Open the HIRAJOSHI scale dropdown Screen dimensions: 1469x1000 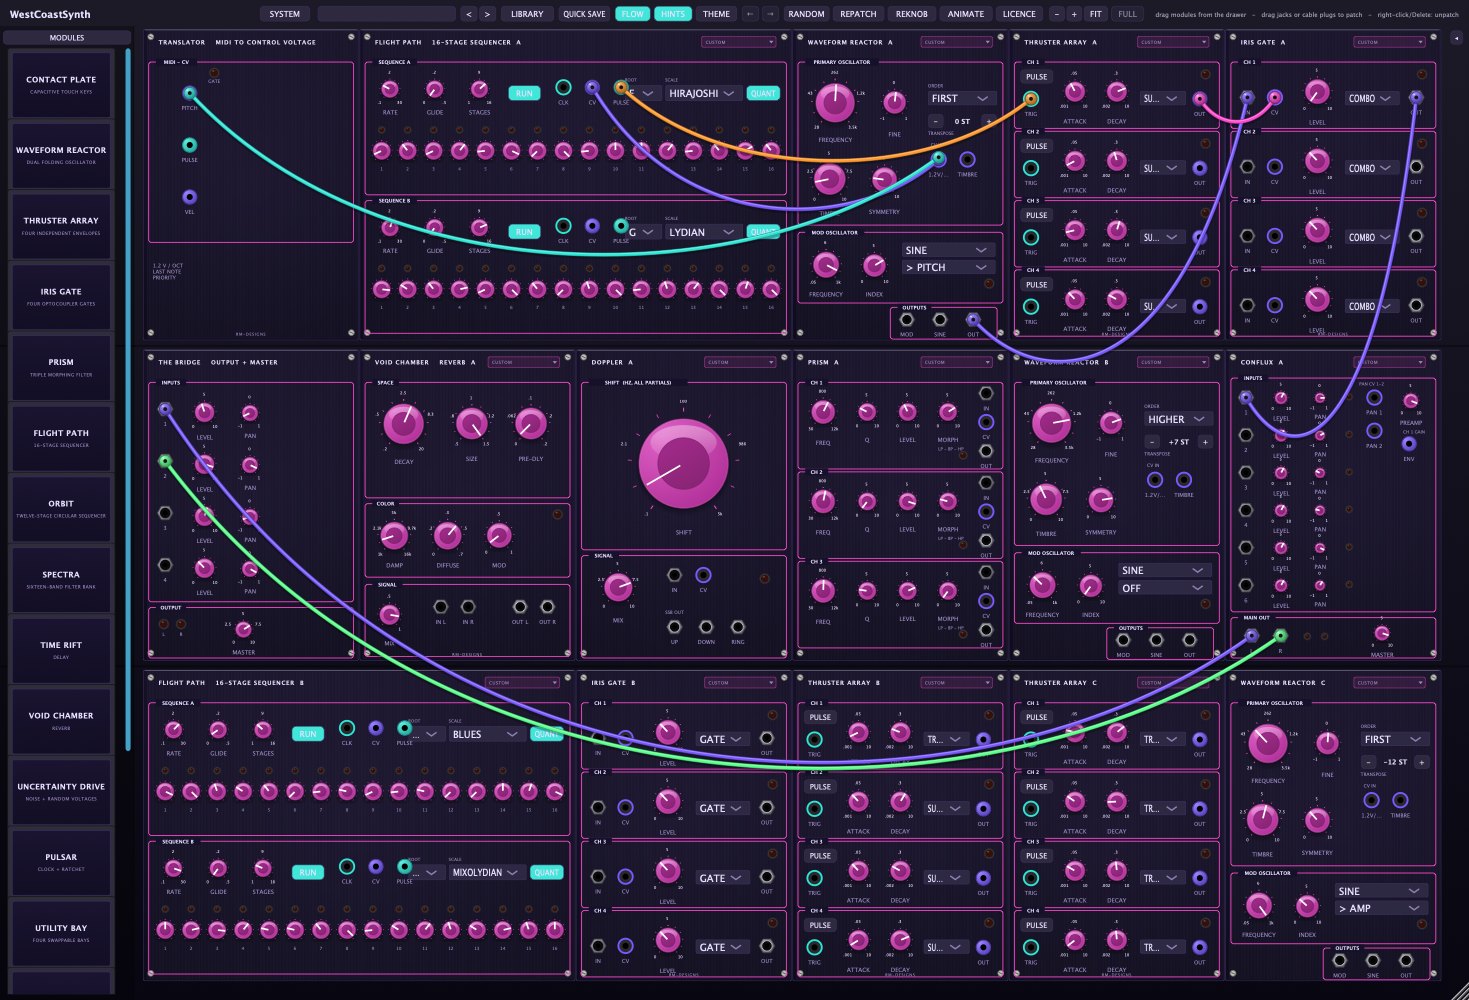(x=703, y=93)
